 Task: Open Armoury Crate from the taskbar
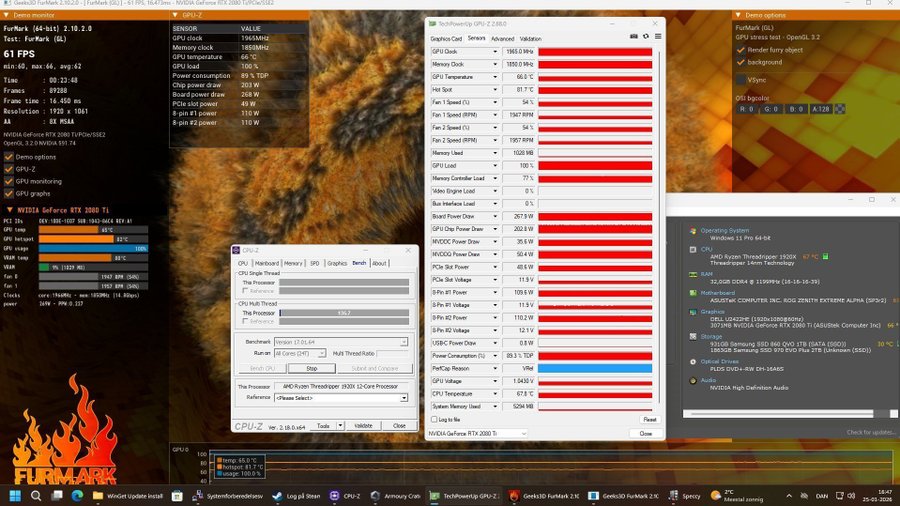(x=397, y=495)
